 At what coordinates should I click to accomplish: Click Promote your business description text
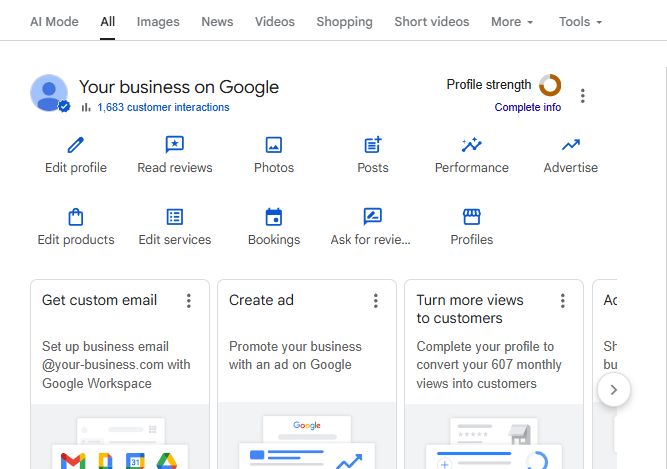(295, 355)
